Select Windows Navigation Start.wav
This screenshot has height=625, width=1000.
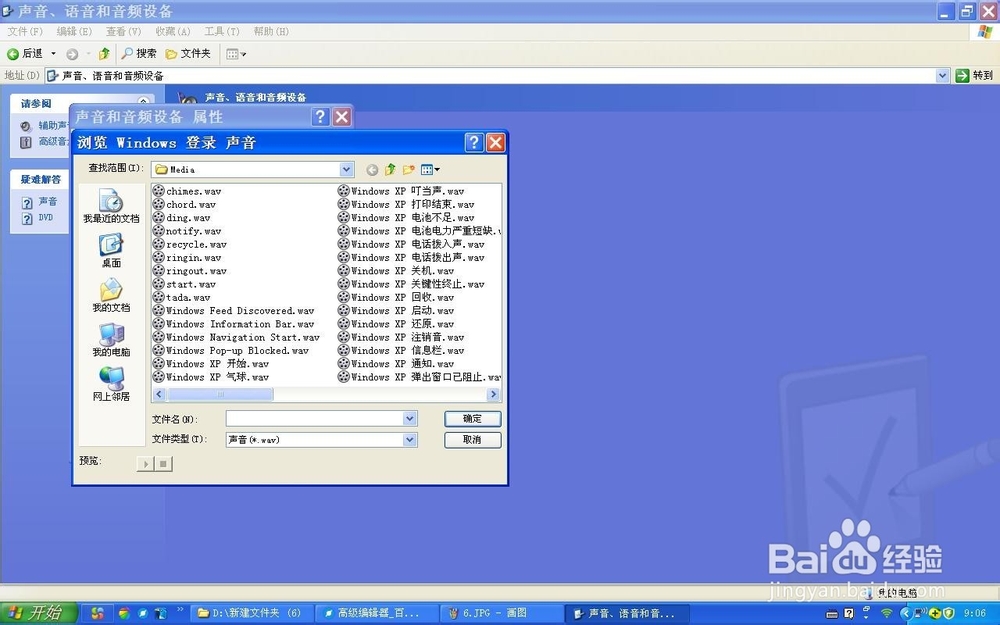236,337
